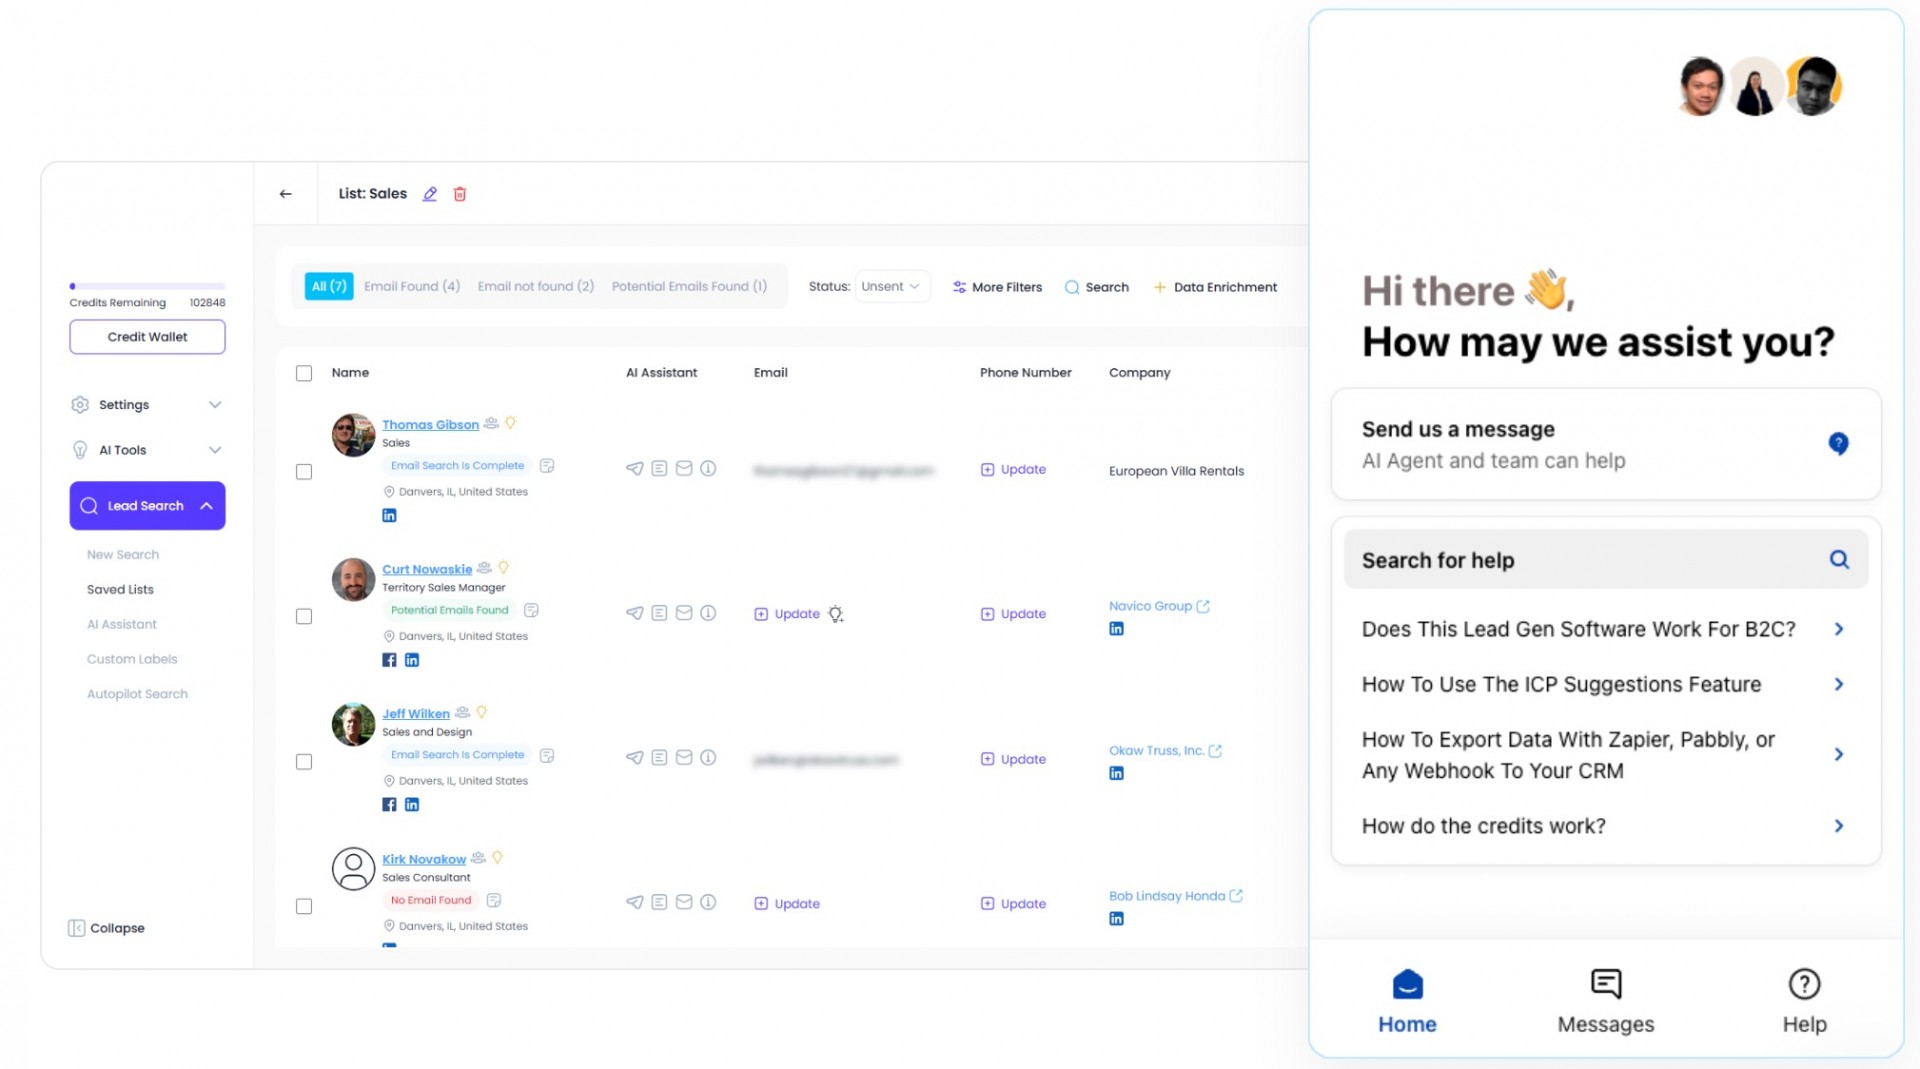Image resolution: width=1920 pixels, height=1069 pixels.
Task: Open the 'How do the credits work?' article
Action: 1604,826
